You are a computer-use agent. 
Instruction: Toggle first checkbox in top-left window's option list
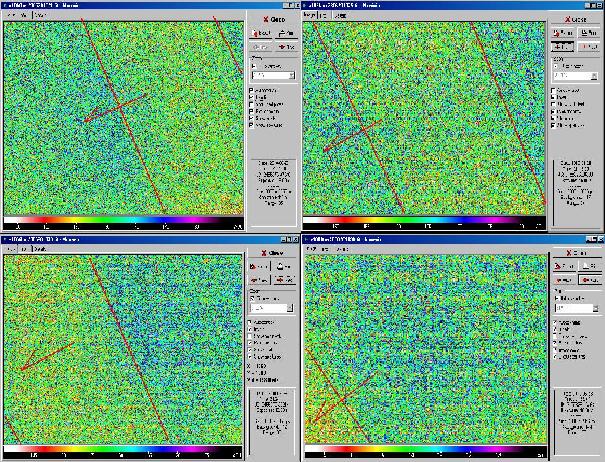click(251, 90)
